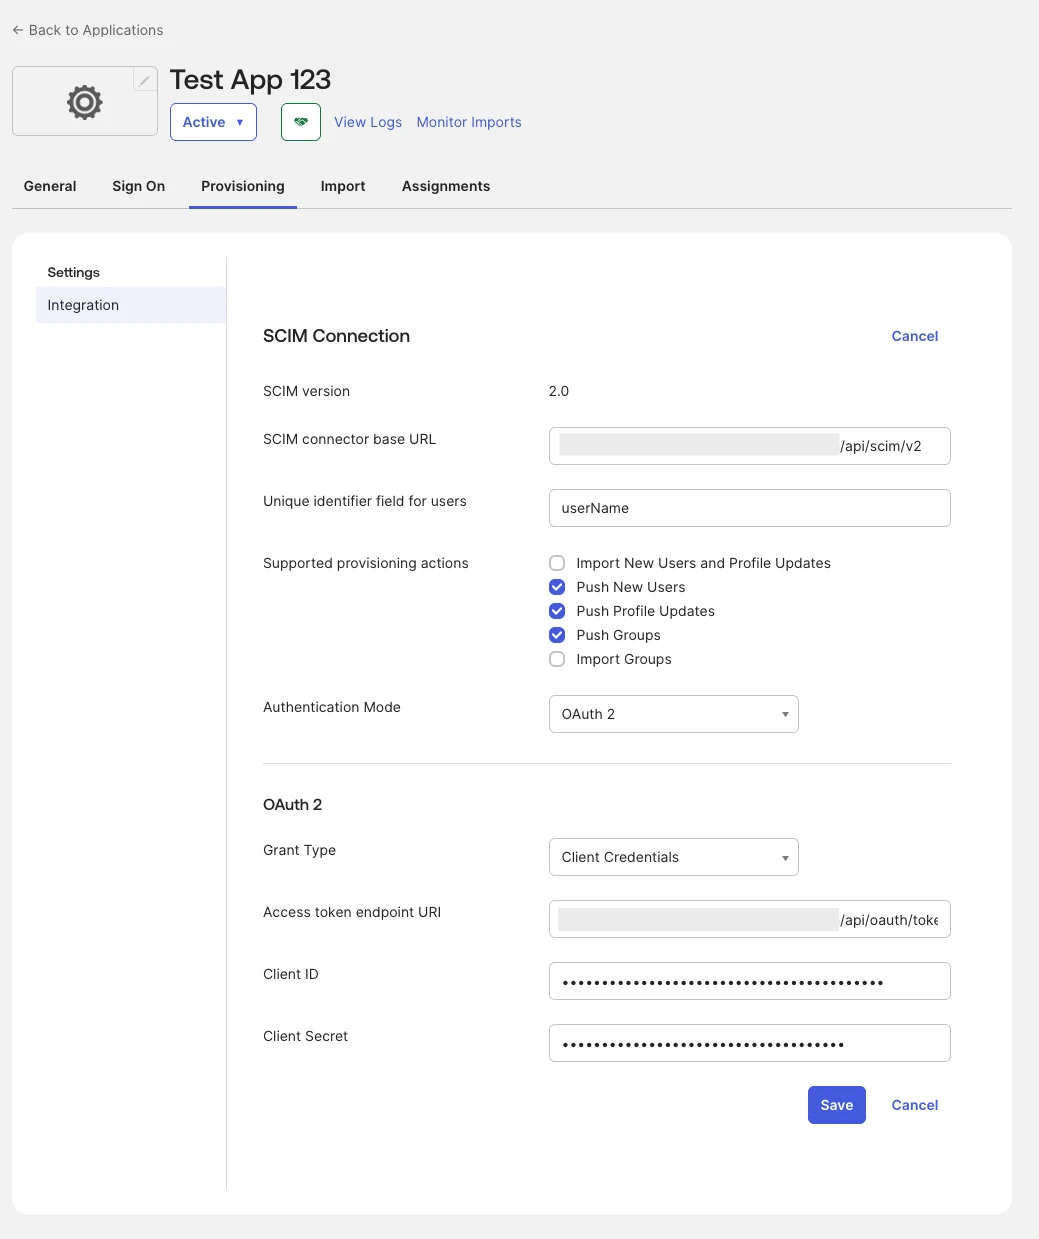1039x1239 pixels.
Task: Switch to the General tab
Action: pyautogui.click(x=50, y=186)
